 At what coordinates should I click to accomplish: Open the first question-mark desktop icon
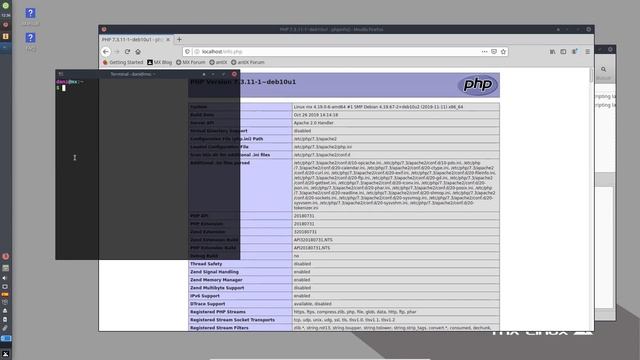[x=30, y=13]
